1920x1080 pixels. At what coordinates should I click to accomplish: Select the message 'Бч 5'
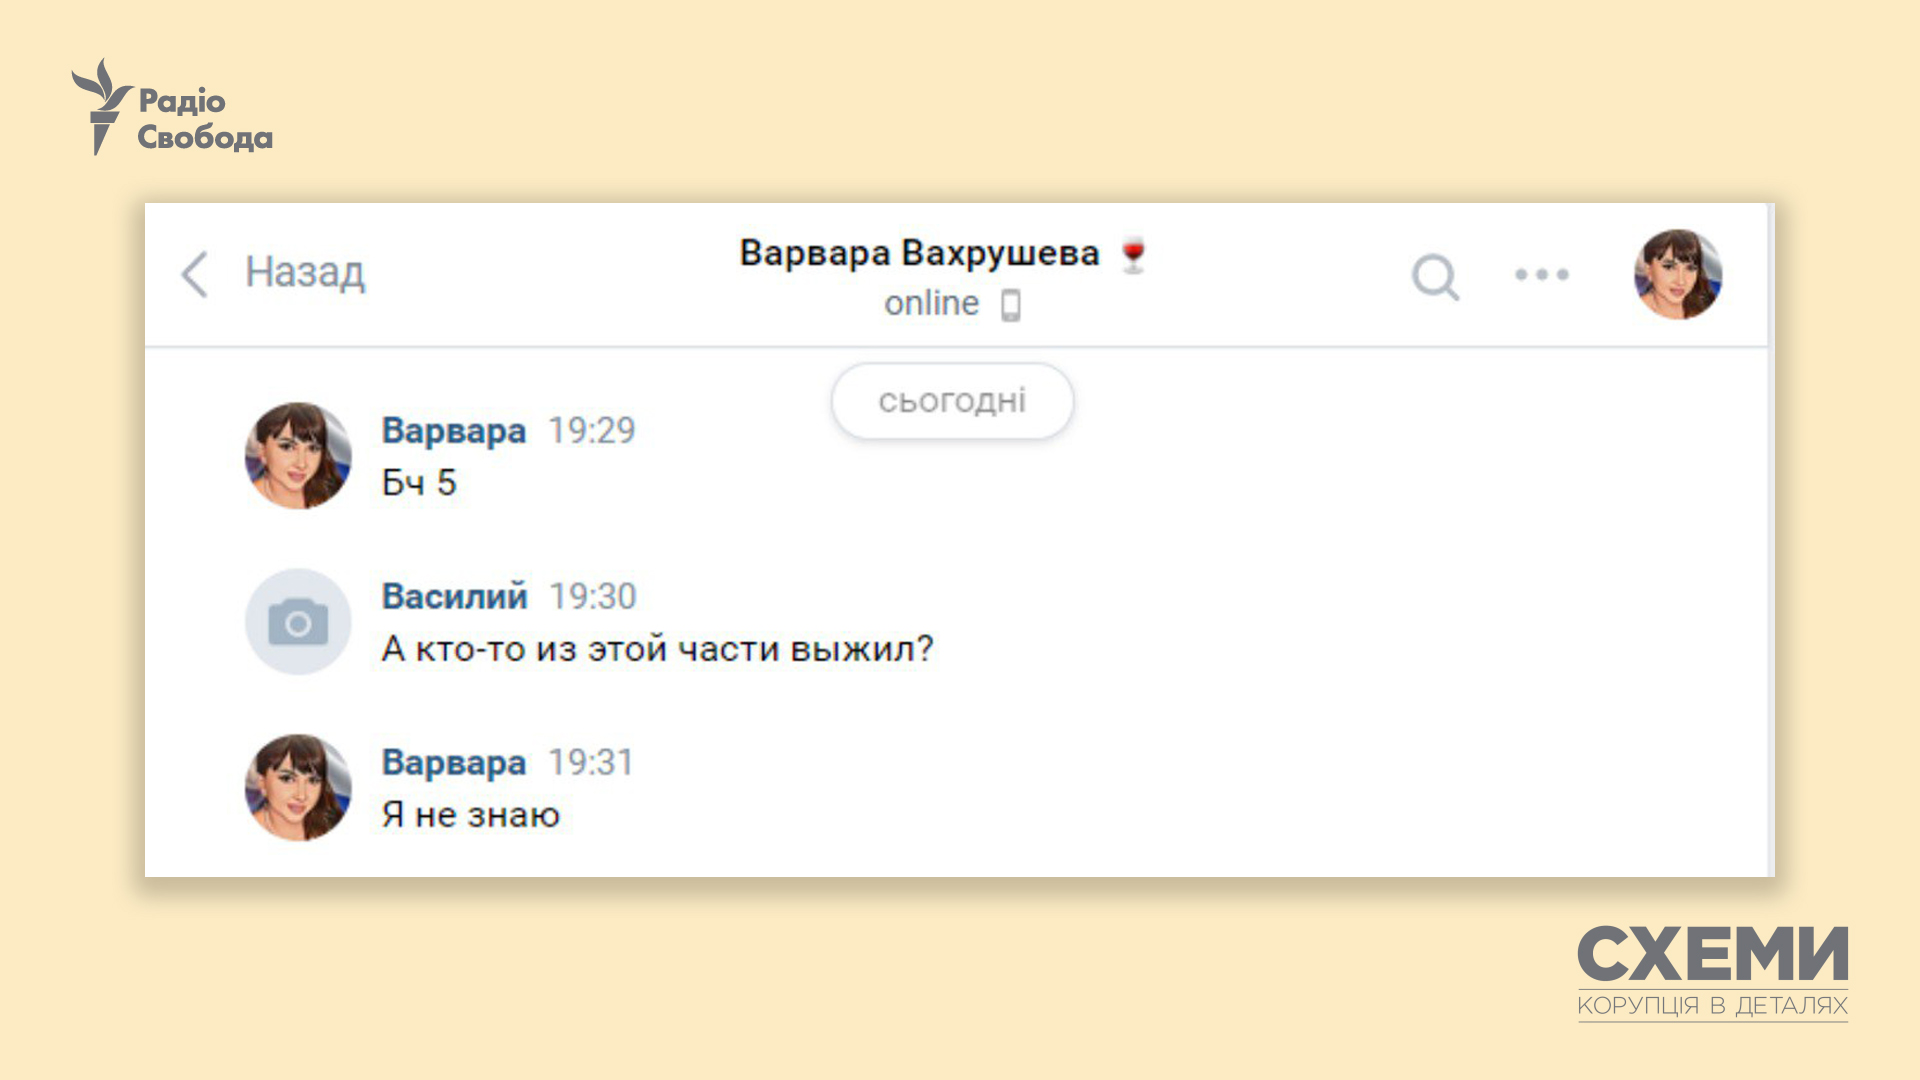pos(419,483)
